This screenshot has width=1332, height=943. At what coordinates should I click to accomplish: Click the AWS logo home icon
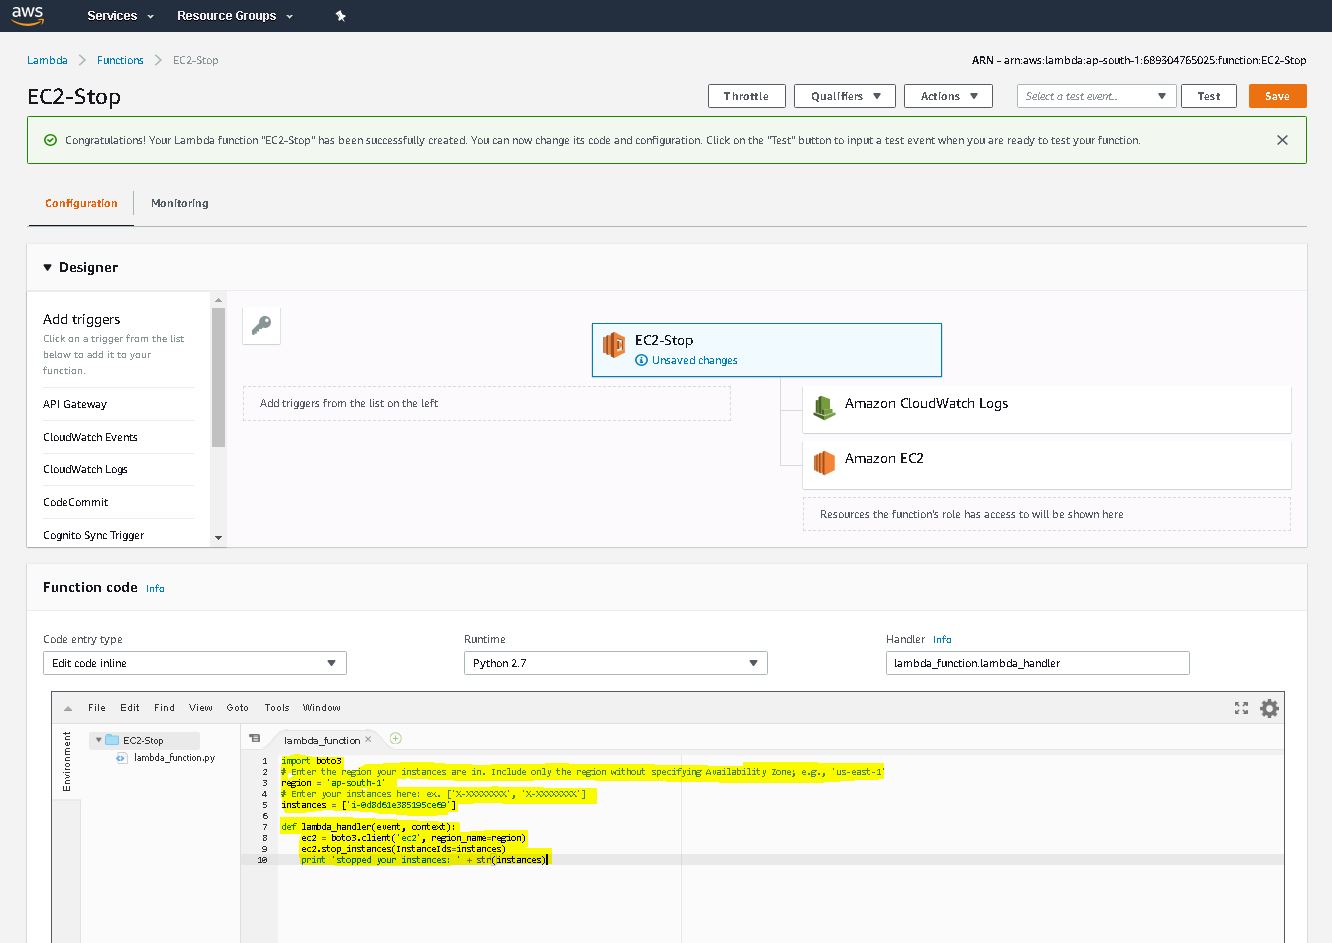27,15
